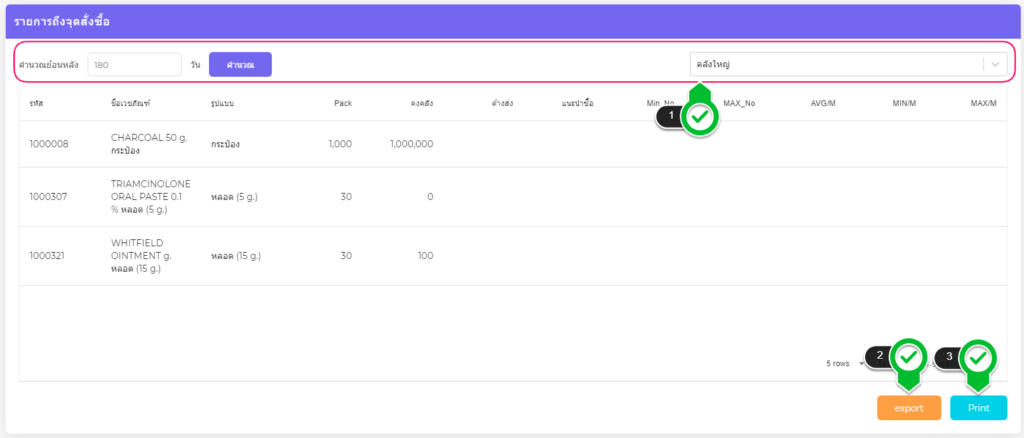The height and width of the screenshot is (438, 1024).
Task: Sort by the AVG/M column header
Action: click(822, 103)
